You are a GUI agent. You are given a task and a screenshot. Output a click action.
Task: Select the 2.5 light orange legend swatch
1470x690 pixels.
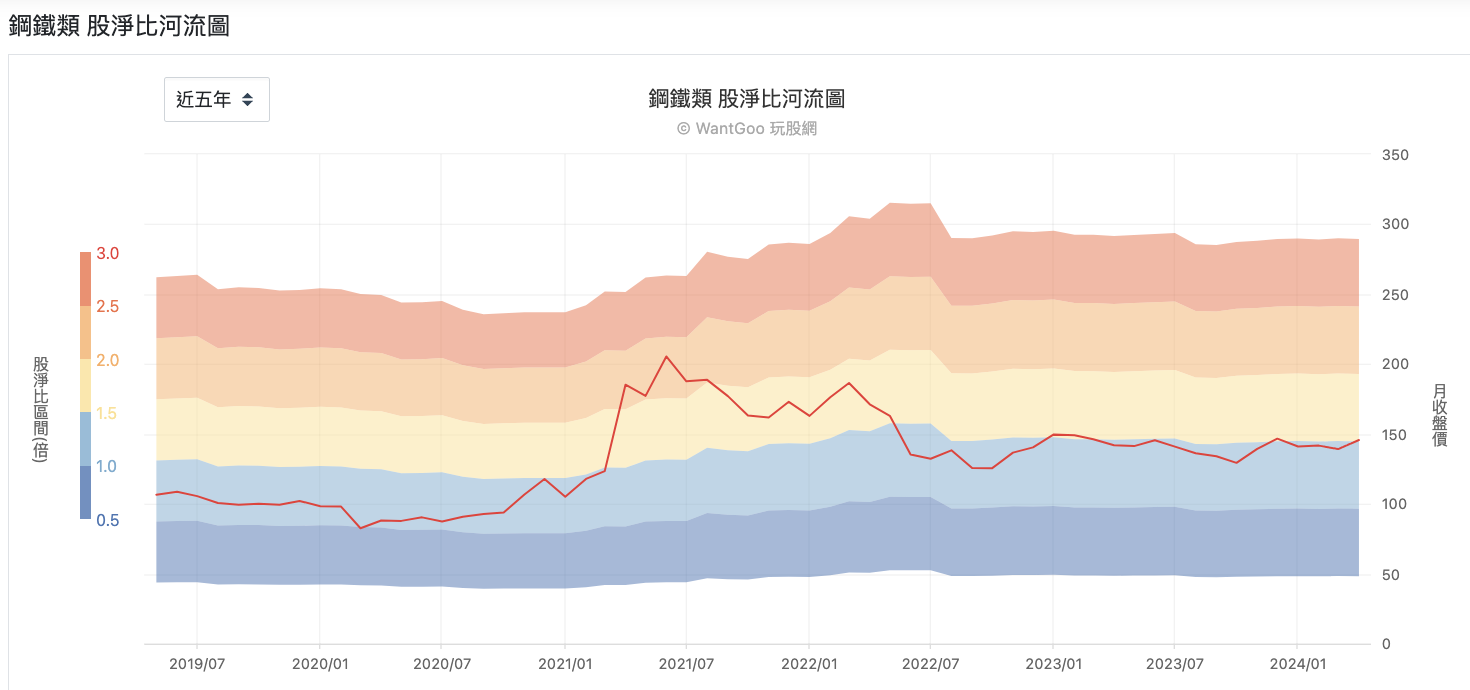click(x=86, y=332)
